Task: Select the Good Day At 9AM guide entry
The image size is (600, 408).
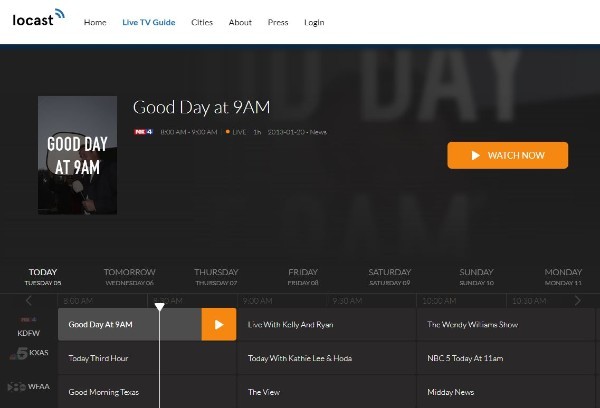Action: 130,325
